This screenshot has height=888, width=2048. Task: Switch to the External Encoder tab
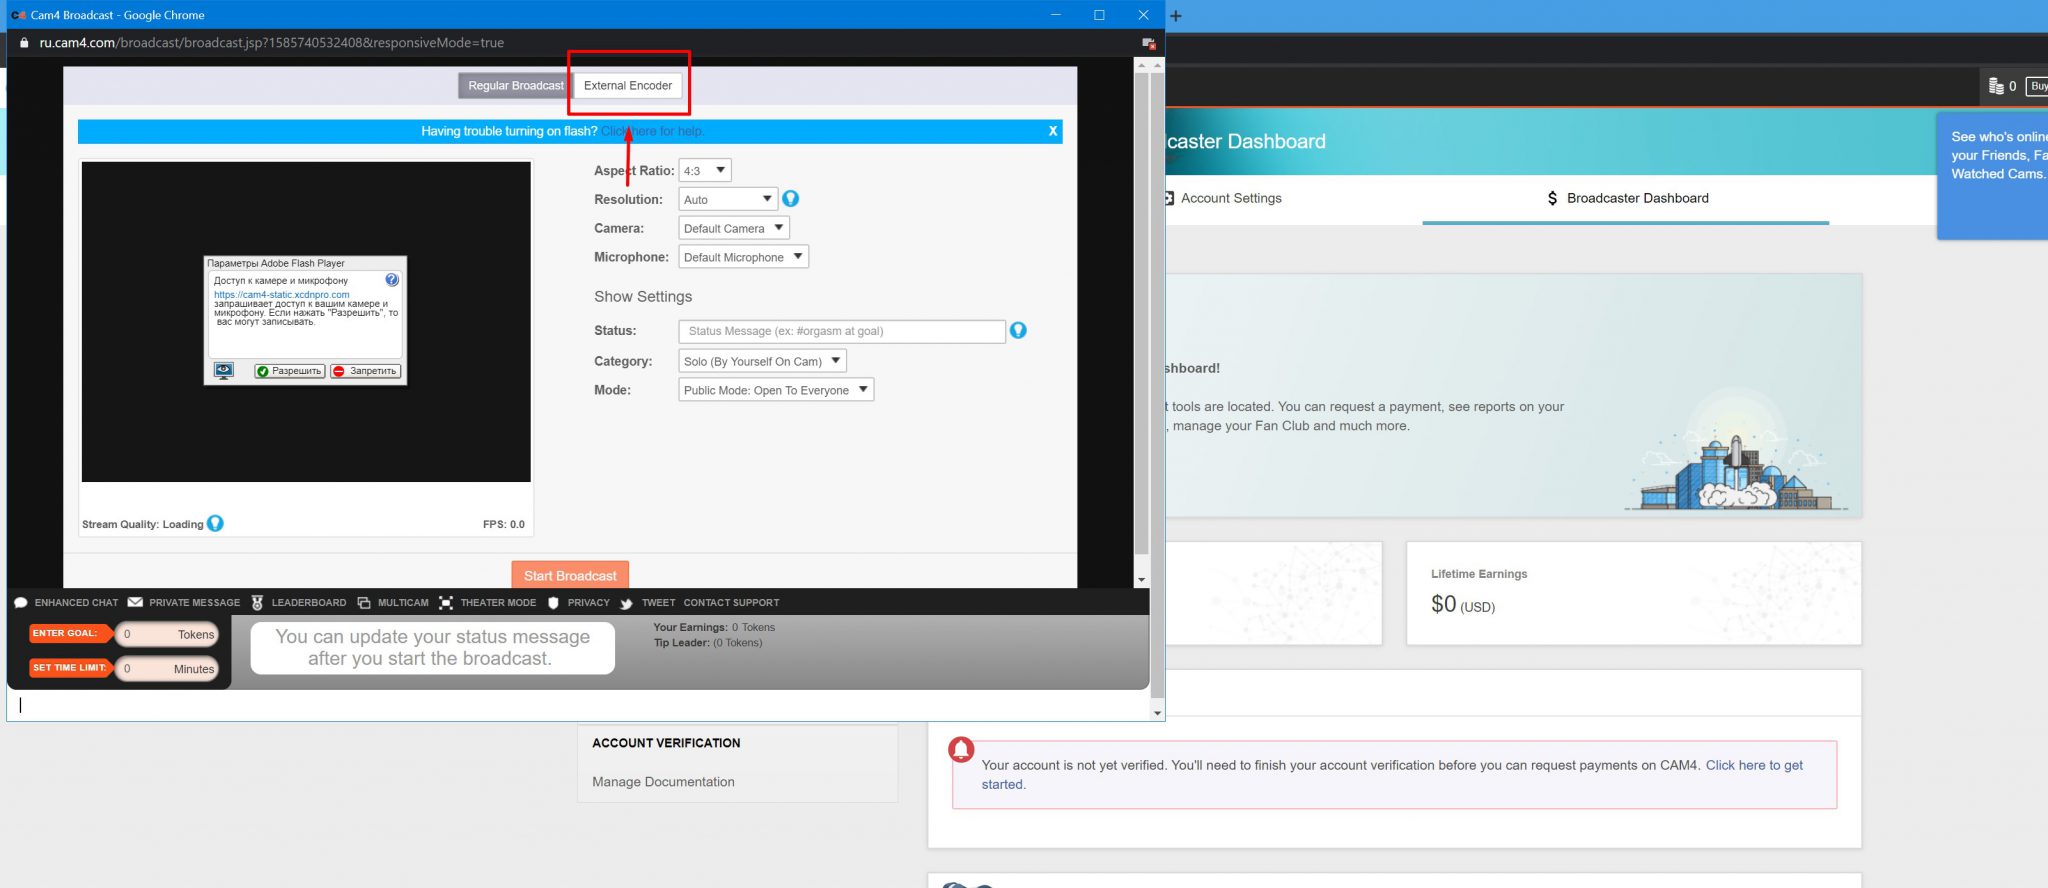(x=628, y=86)
